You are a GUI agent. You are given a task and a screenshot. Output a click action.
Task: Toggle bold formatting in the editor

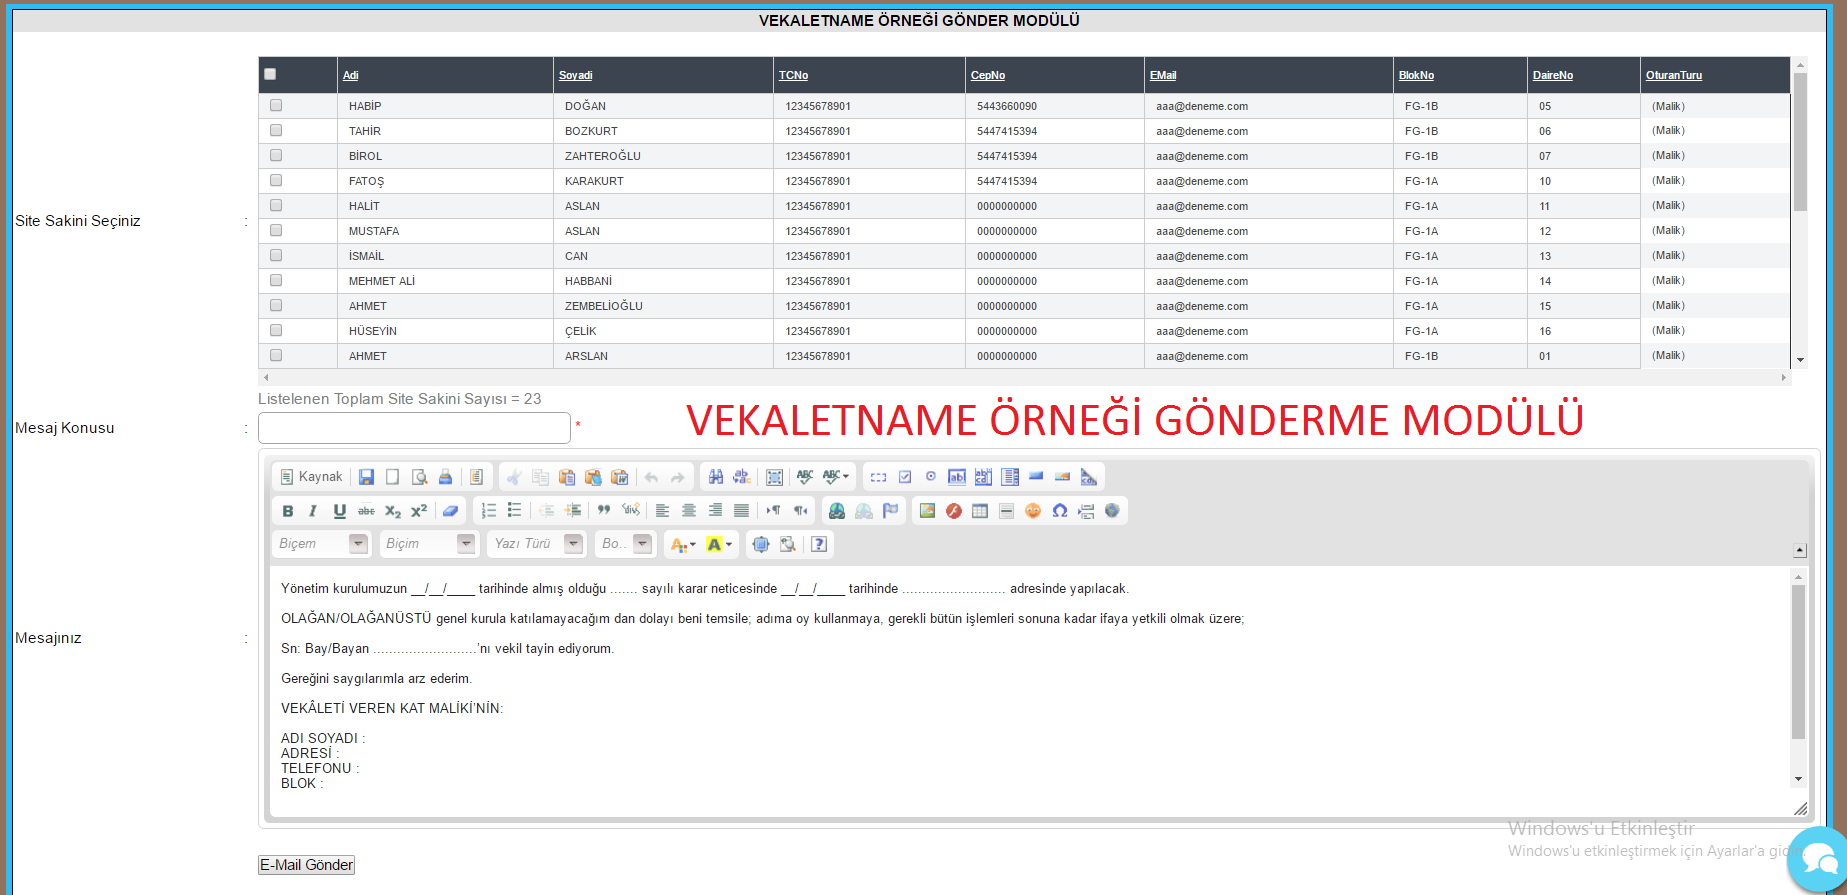[288, 511]
